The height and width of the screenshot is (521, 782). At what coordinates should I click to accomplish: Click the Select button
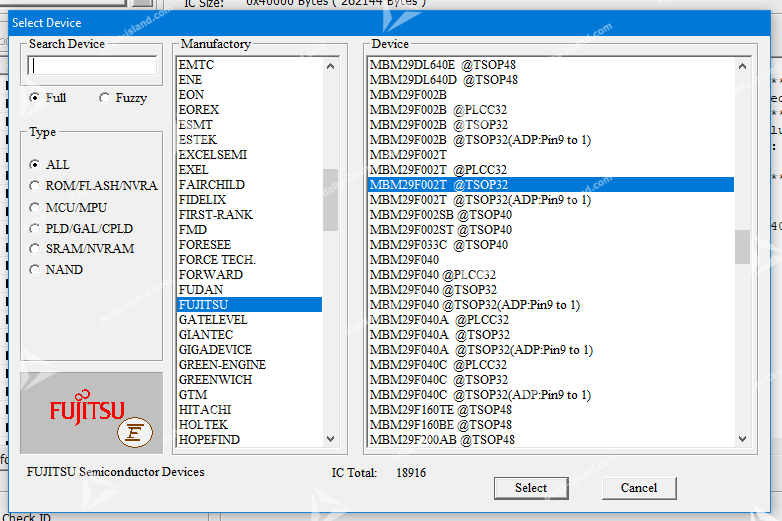(531, 488)
